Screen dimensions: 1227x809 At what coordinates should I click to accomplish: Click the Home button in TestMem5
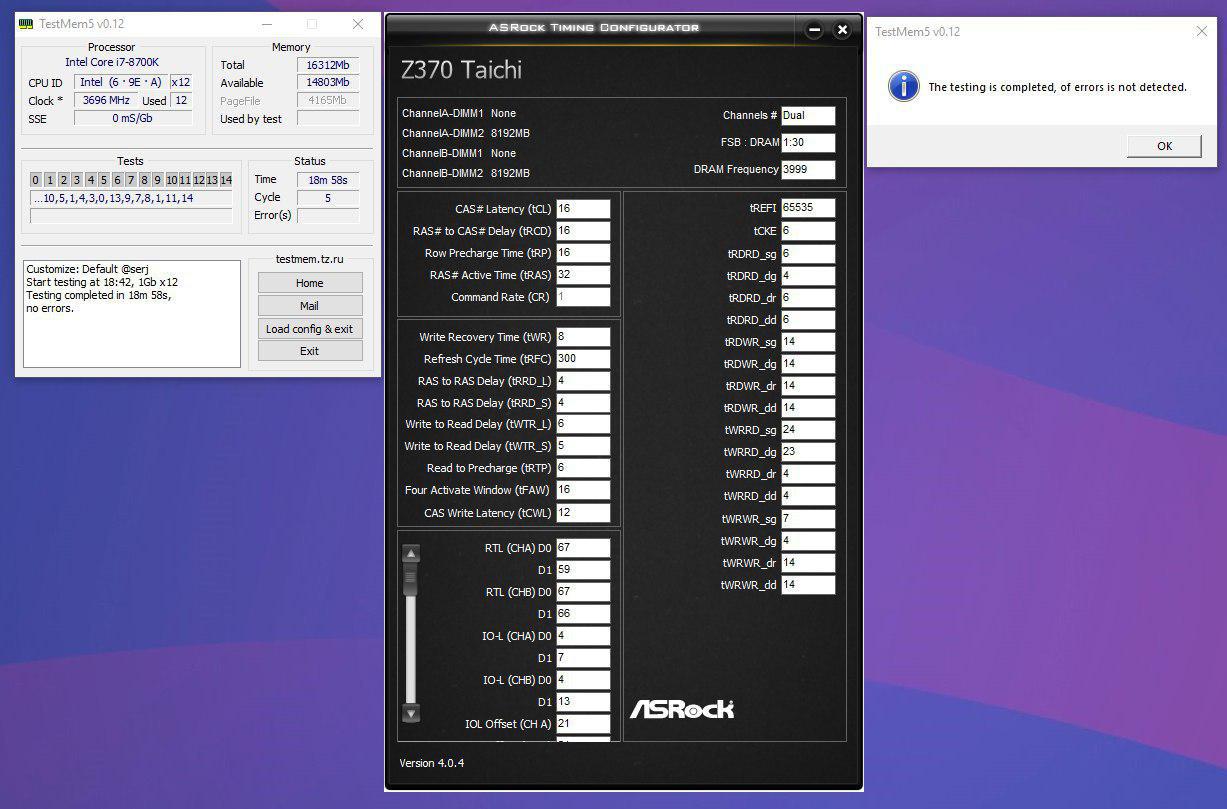coord(309,283)
